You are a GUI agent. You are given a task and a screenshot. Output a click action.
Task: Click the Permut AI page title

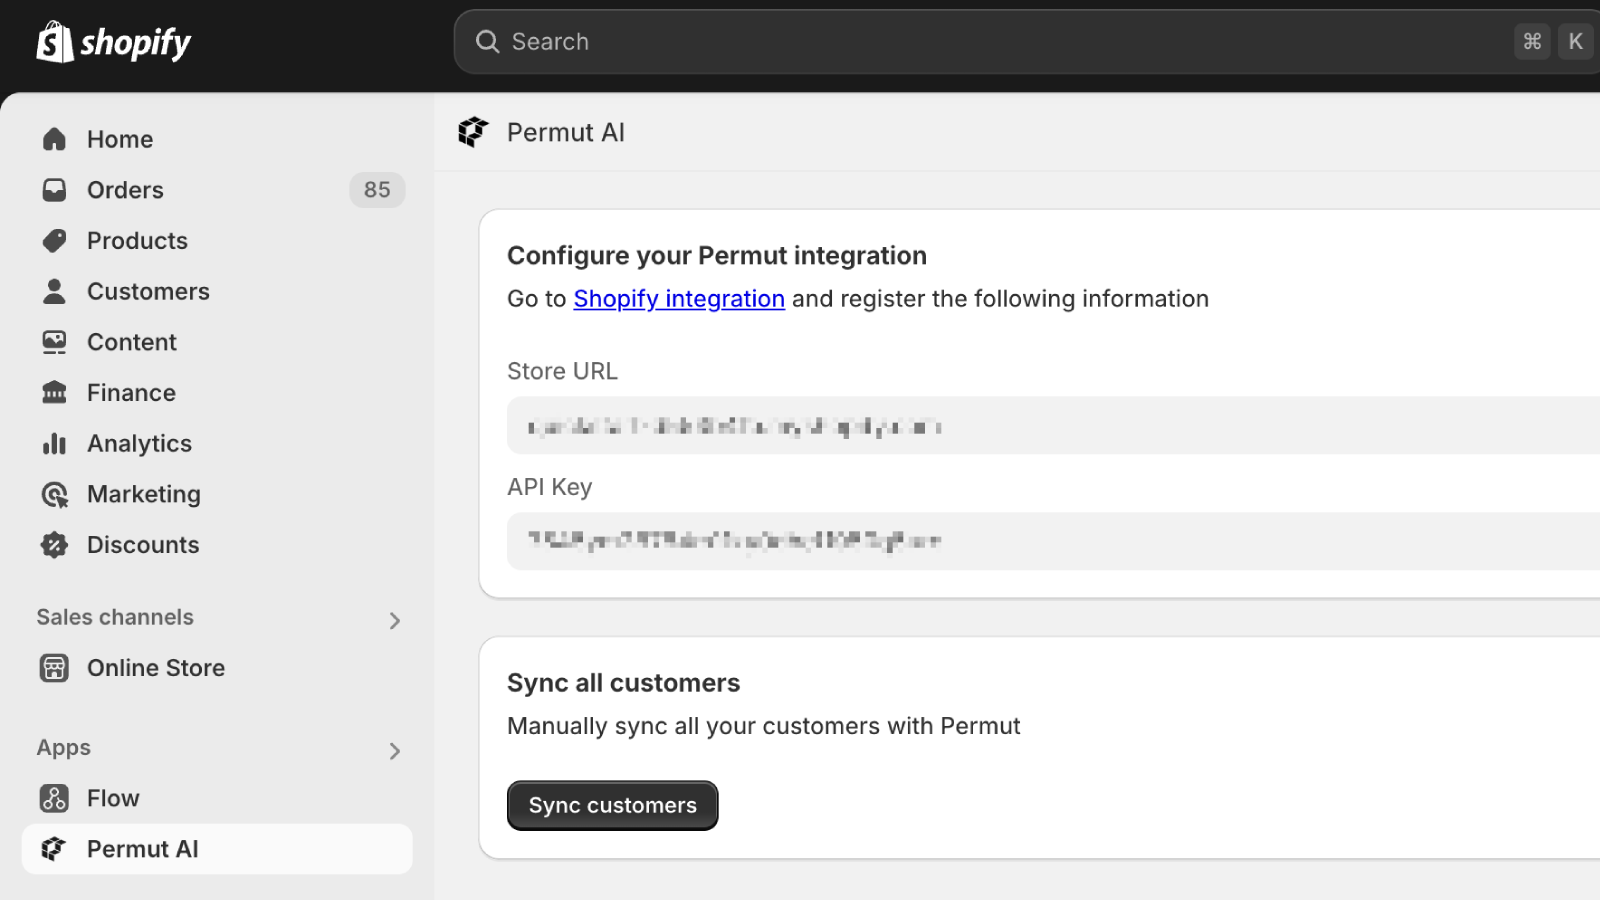(566, 132)
